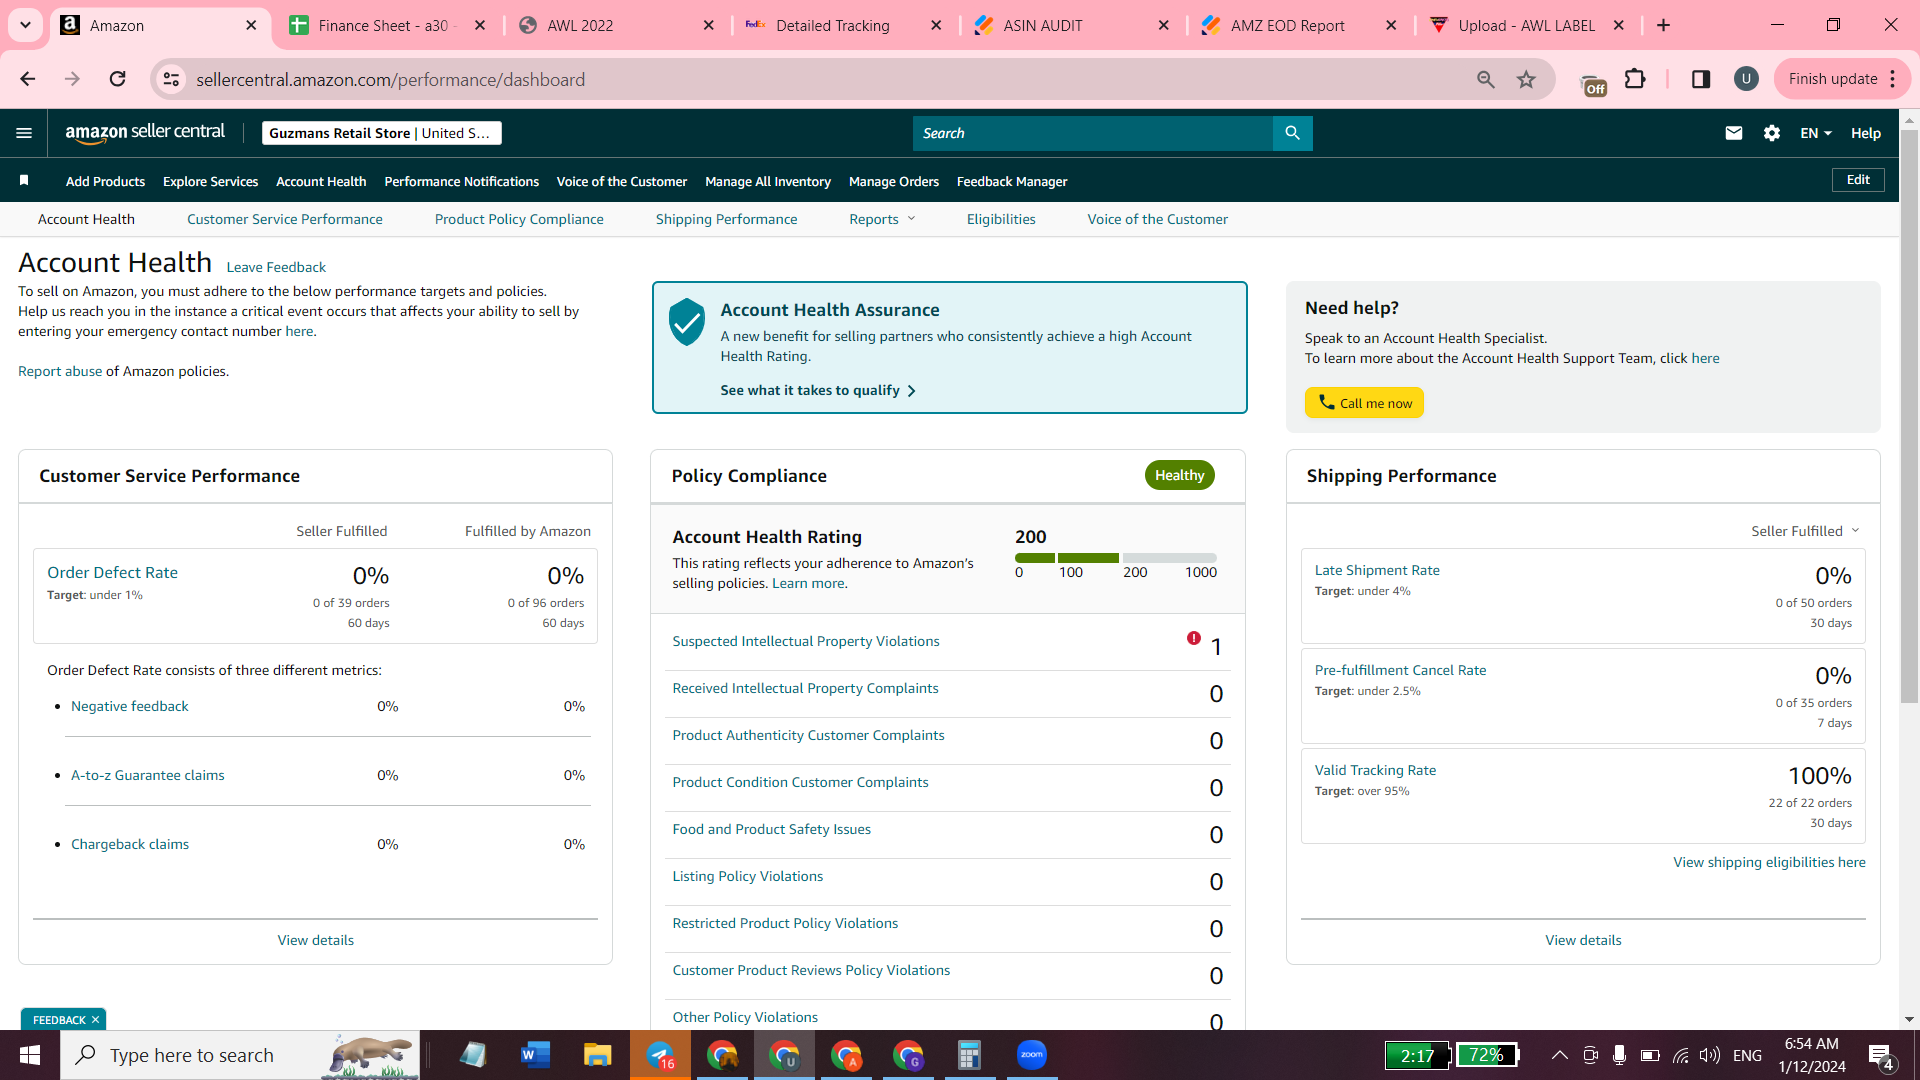Click the Call me now button

pyautogui.click(x=1364, y=402)
